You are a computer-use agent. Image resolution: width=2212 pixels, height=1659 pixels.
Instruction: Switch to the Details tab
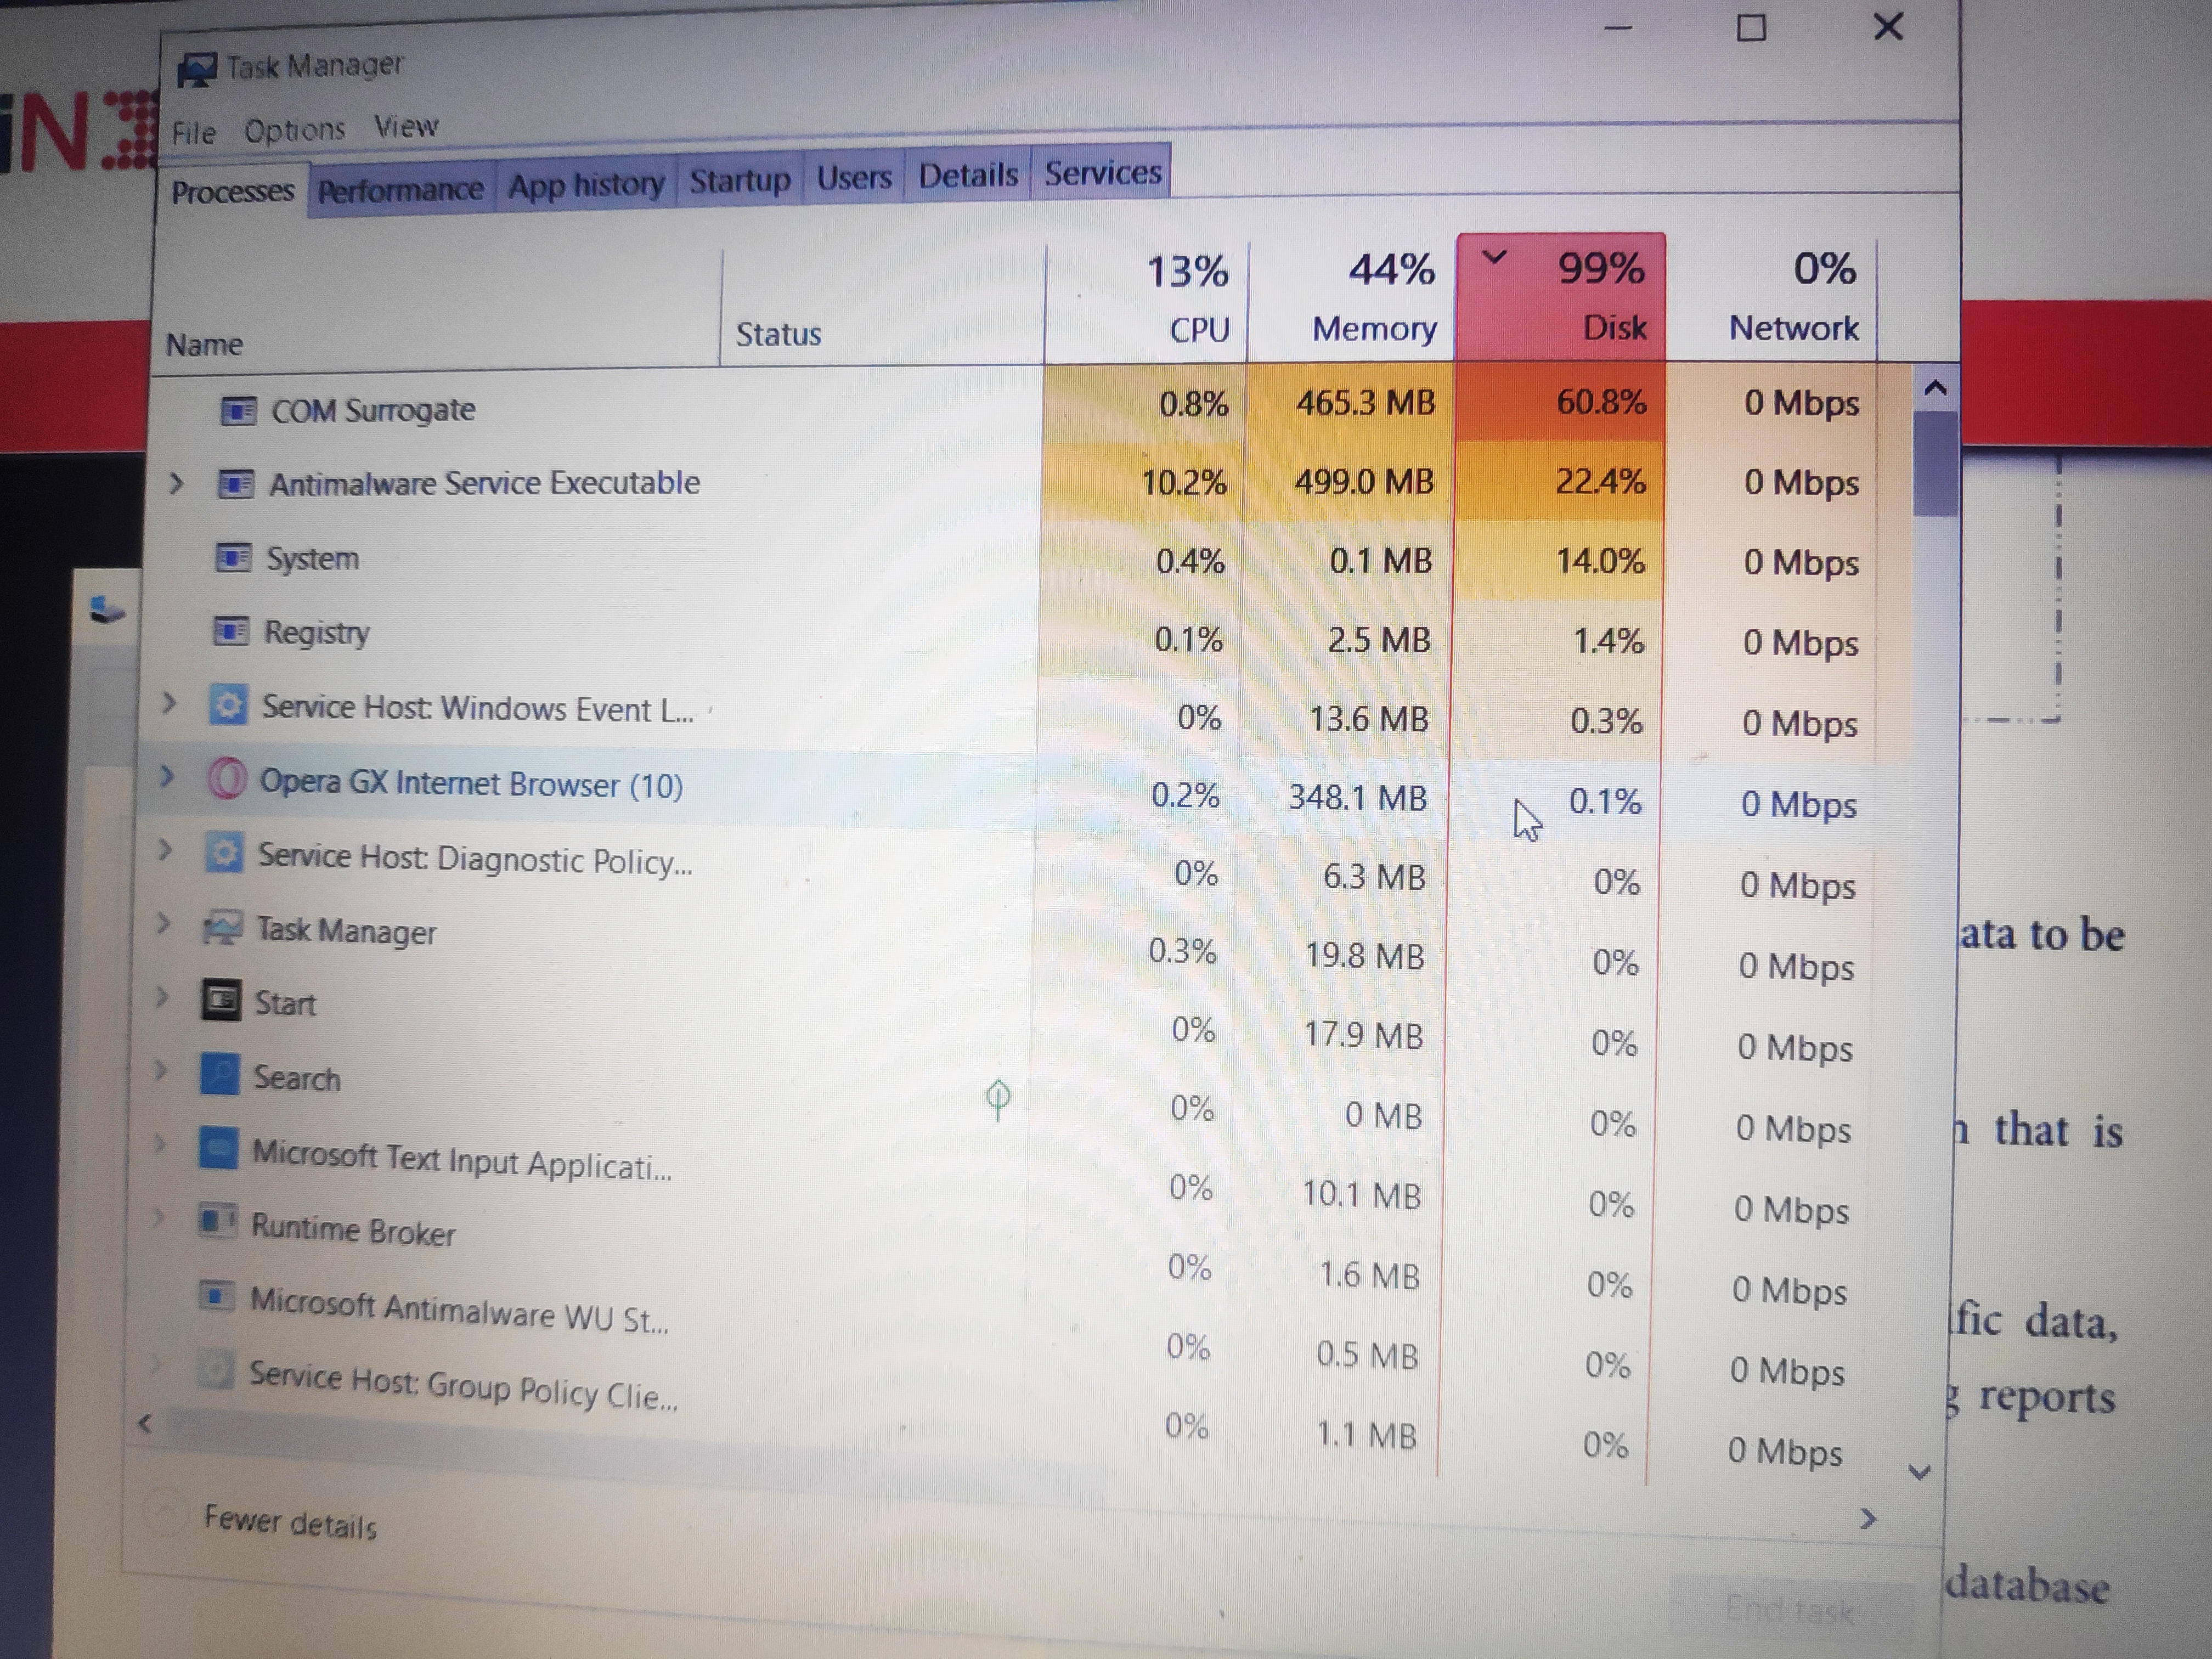pyautogui.click(x=968, y=175)
